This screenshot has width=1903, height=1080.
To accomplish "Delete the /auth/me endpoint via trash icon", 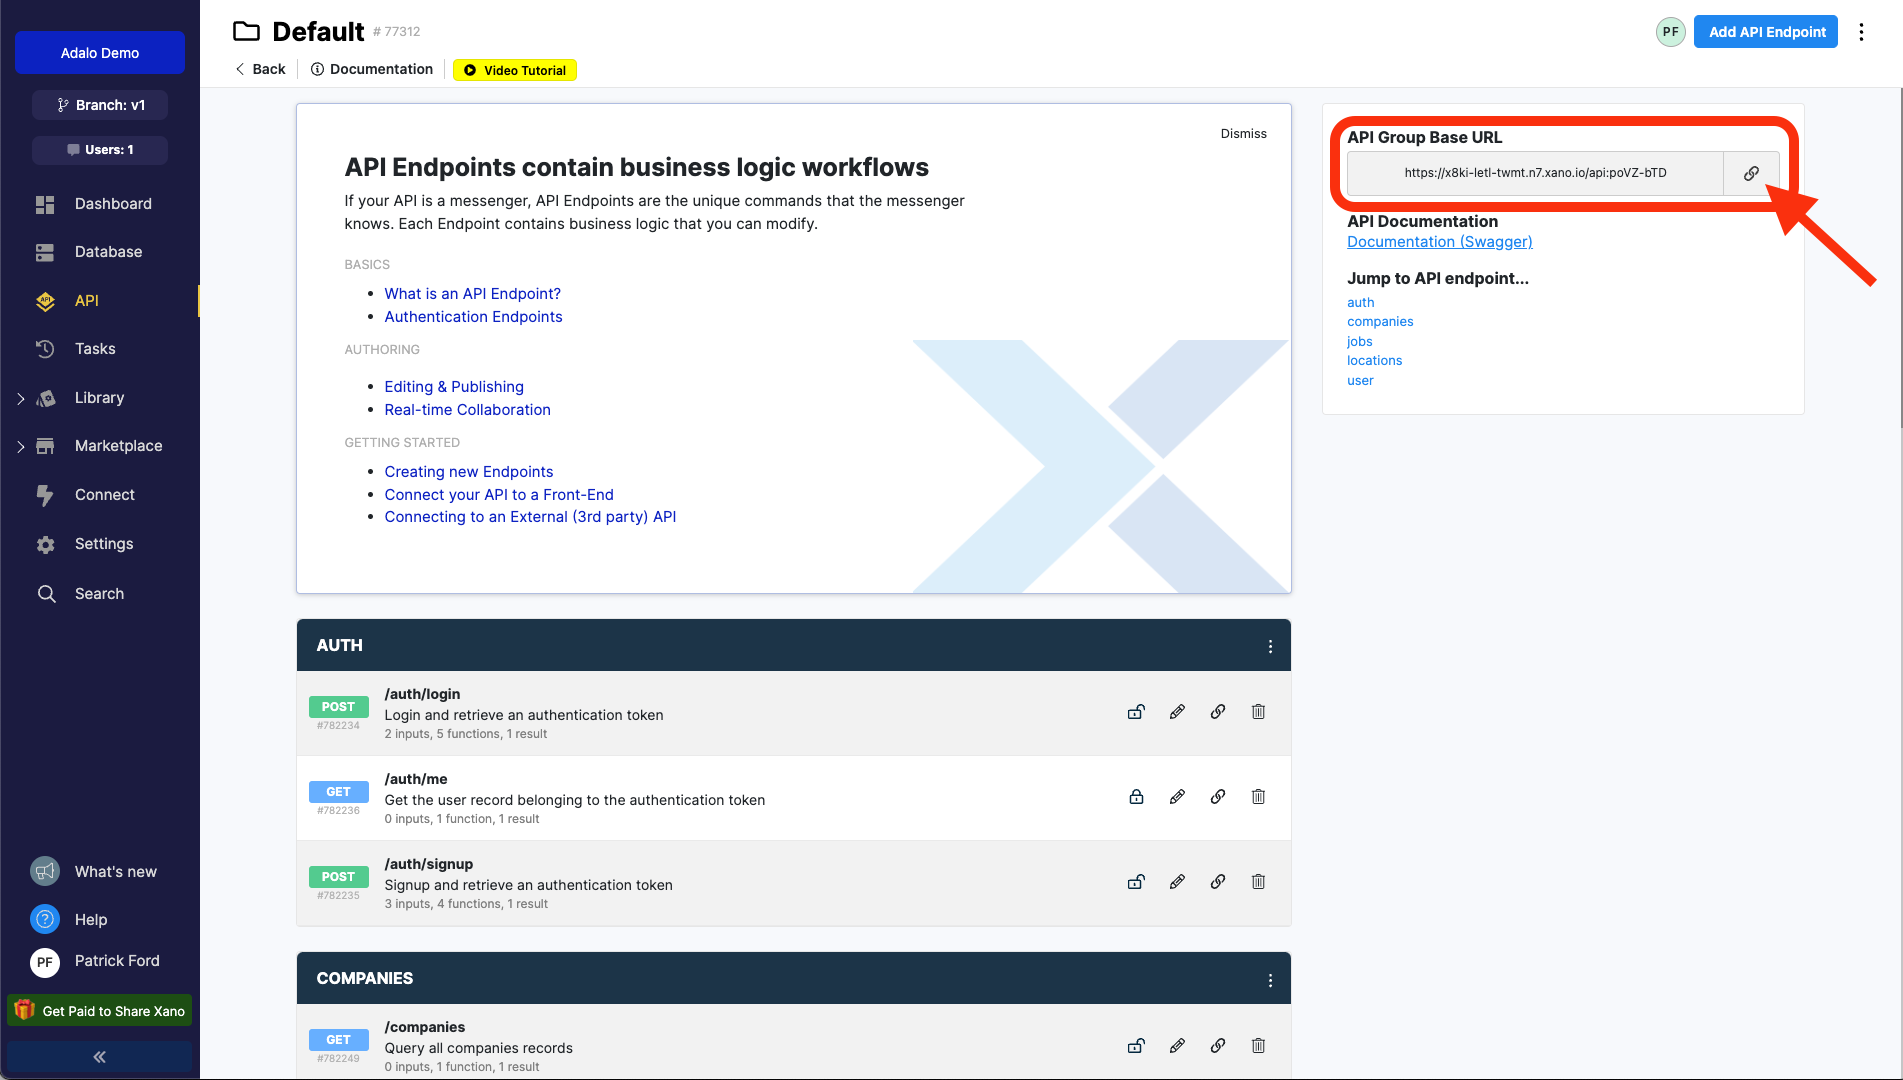I will click(x=1258, y=797).
